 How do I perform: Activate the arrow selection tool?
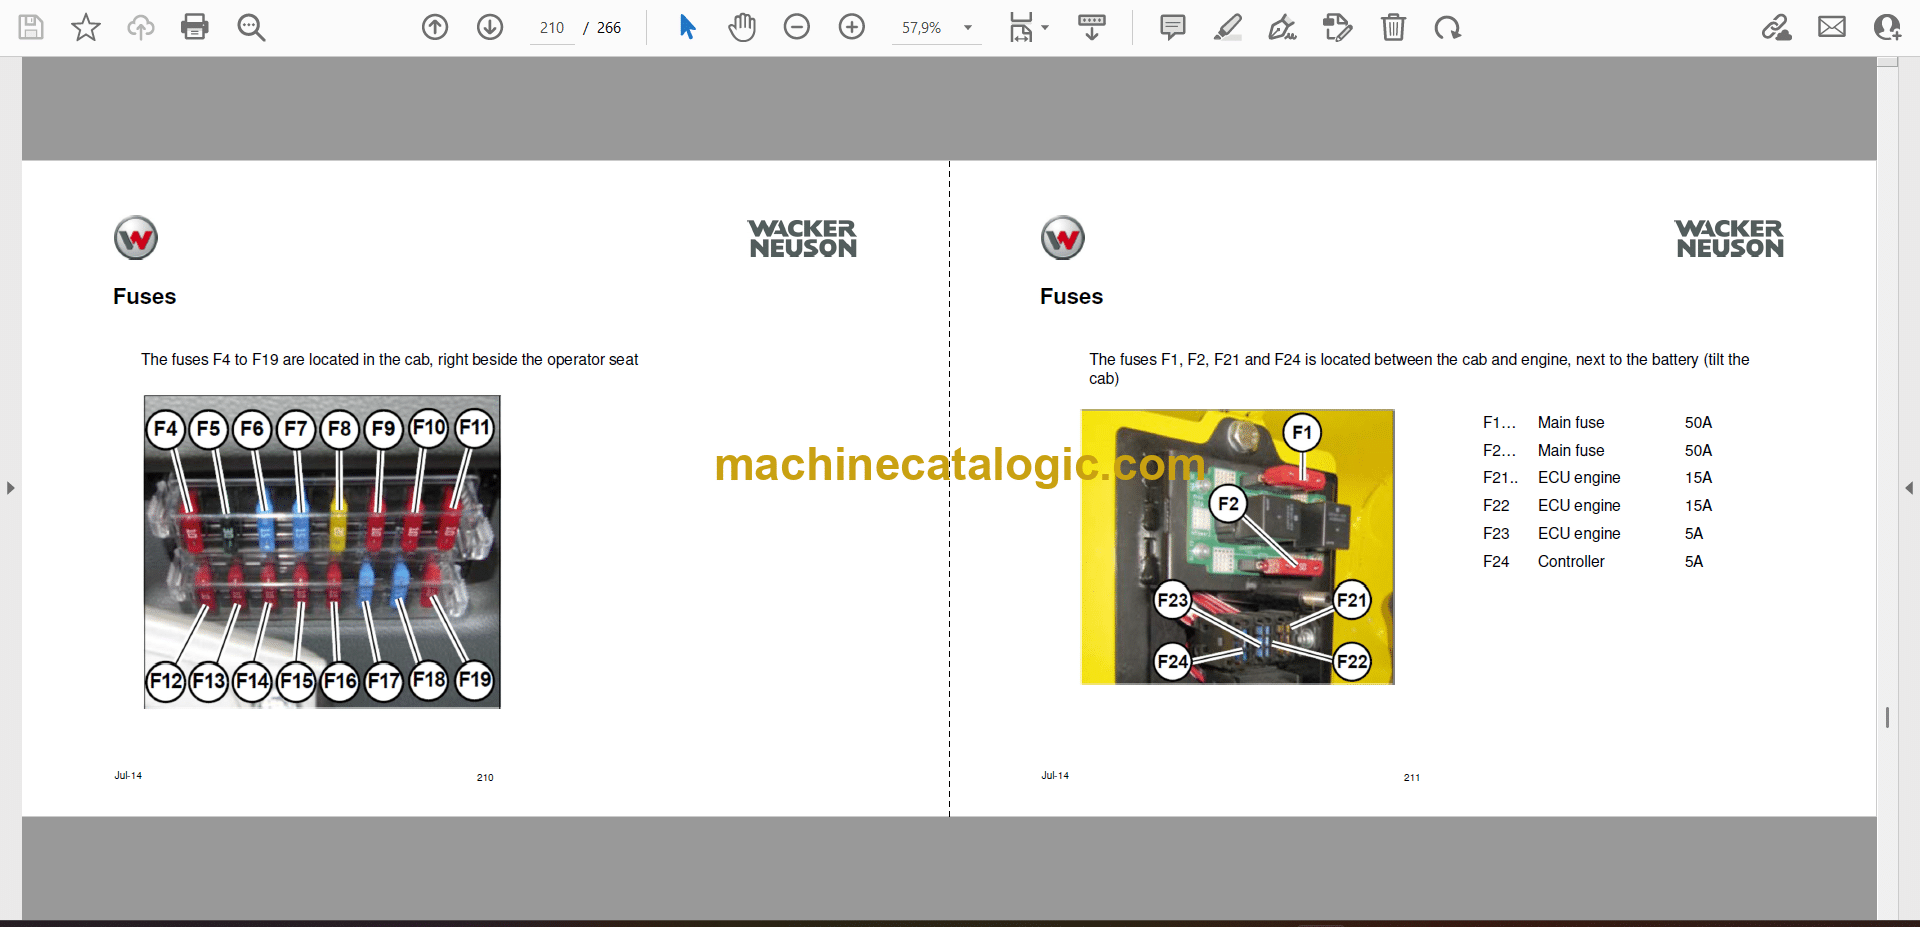click(687, 27)
